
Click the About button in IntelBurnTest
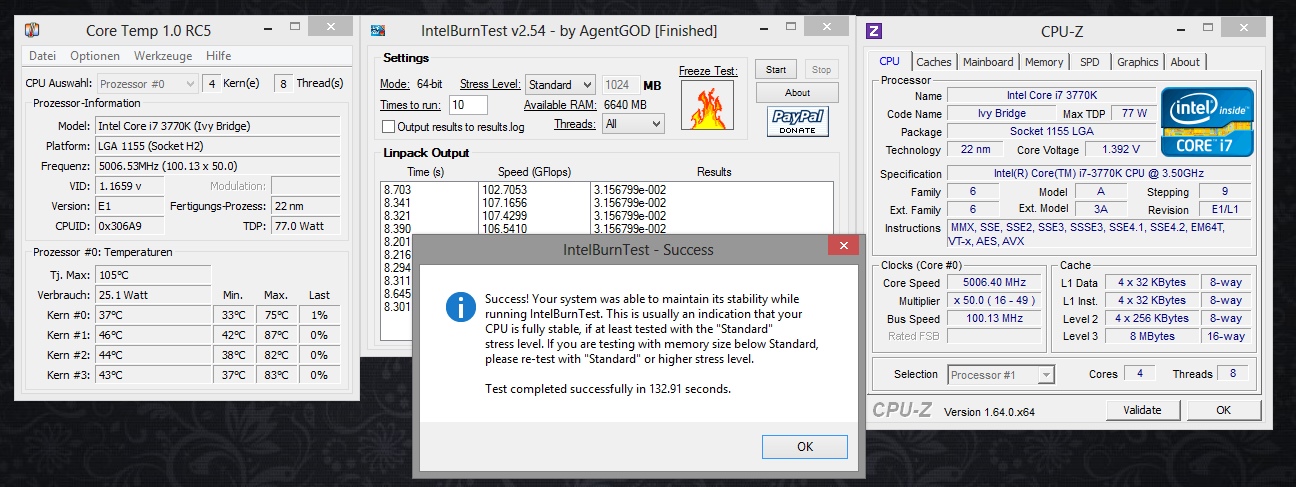[797, 93]
